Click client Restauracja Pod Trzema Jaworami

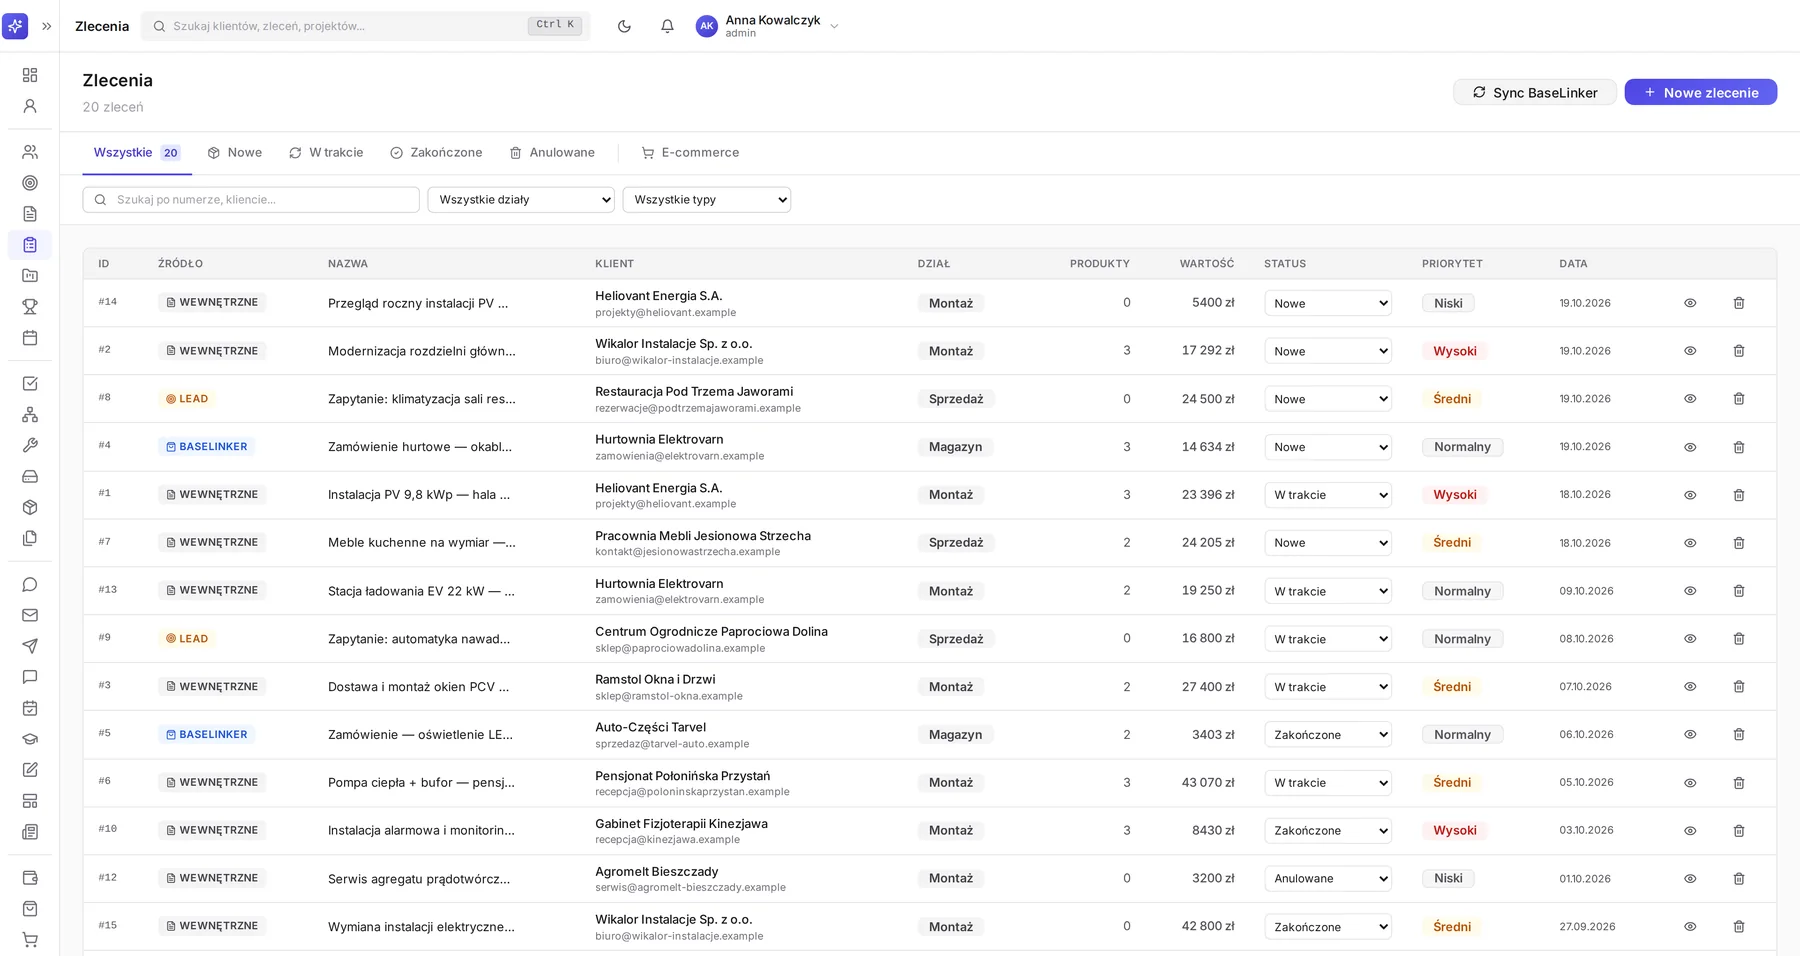pyautogui.click(x=694, y=391)
